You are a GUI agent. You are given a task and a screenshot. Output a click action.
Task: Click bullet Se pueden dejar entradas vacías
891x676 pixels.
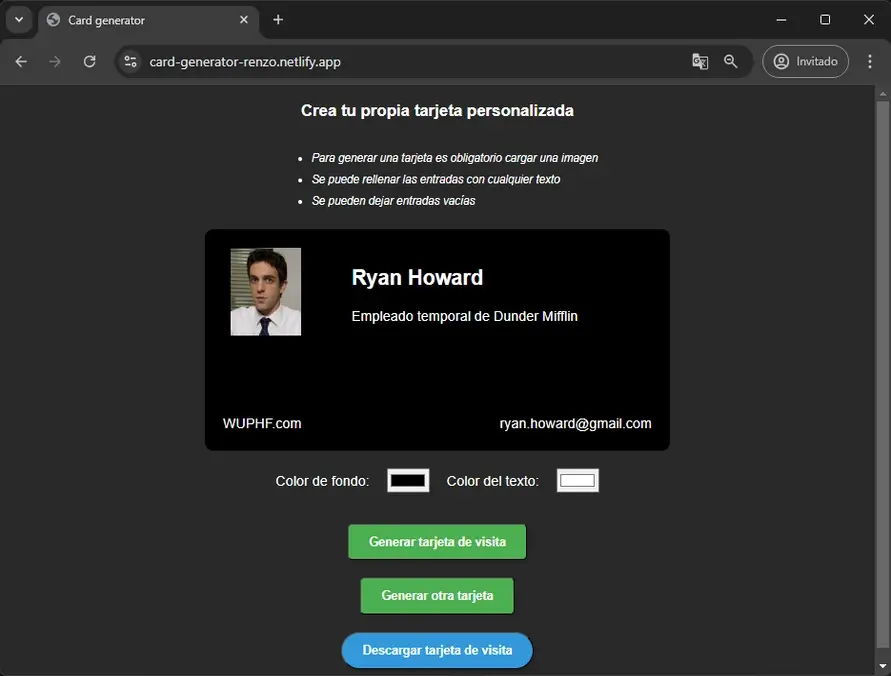coord(393,201)
